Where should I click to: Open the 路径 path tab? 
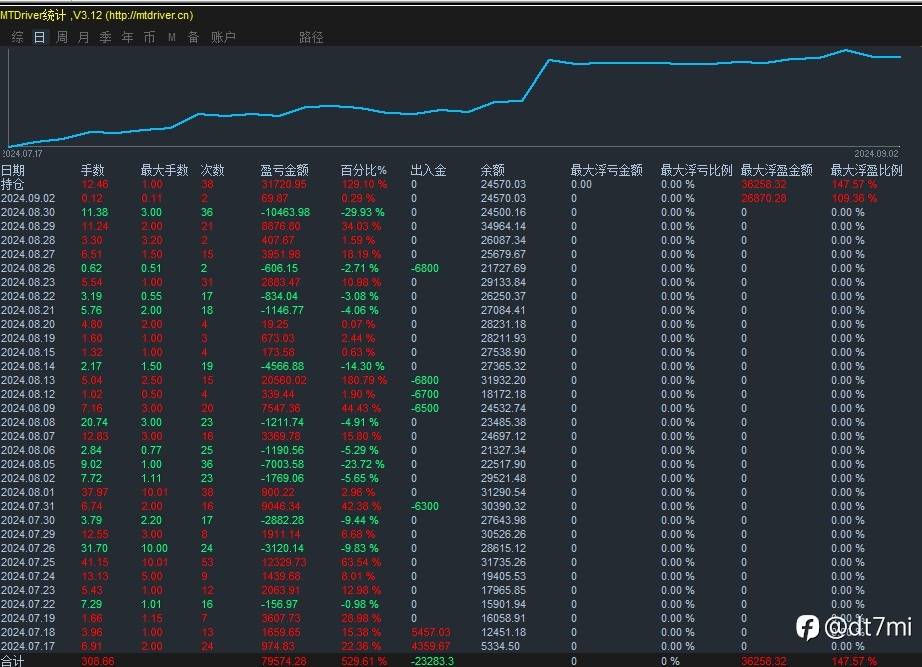tap(311, 37)
